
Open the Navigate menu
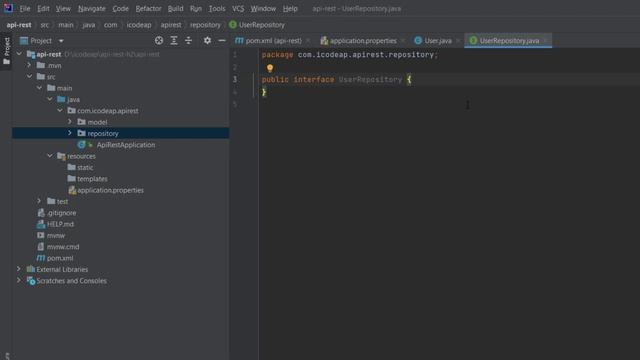click(x=91, y=9)
